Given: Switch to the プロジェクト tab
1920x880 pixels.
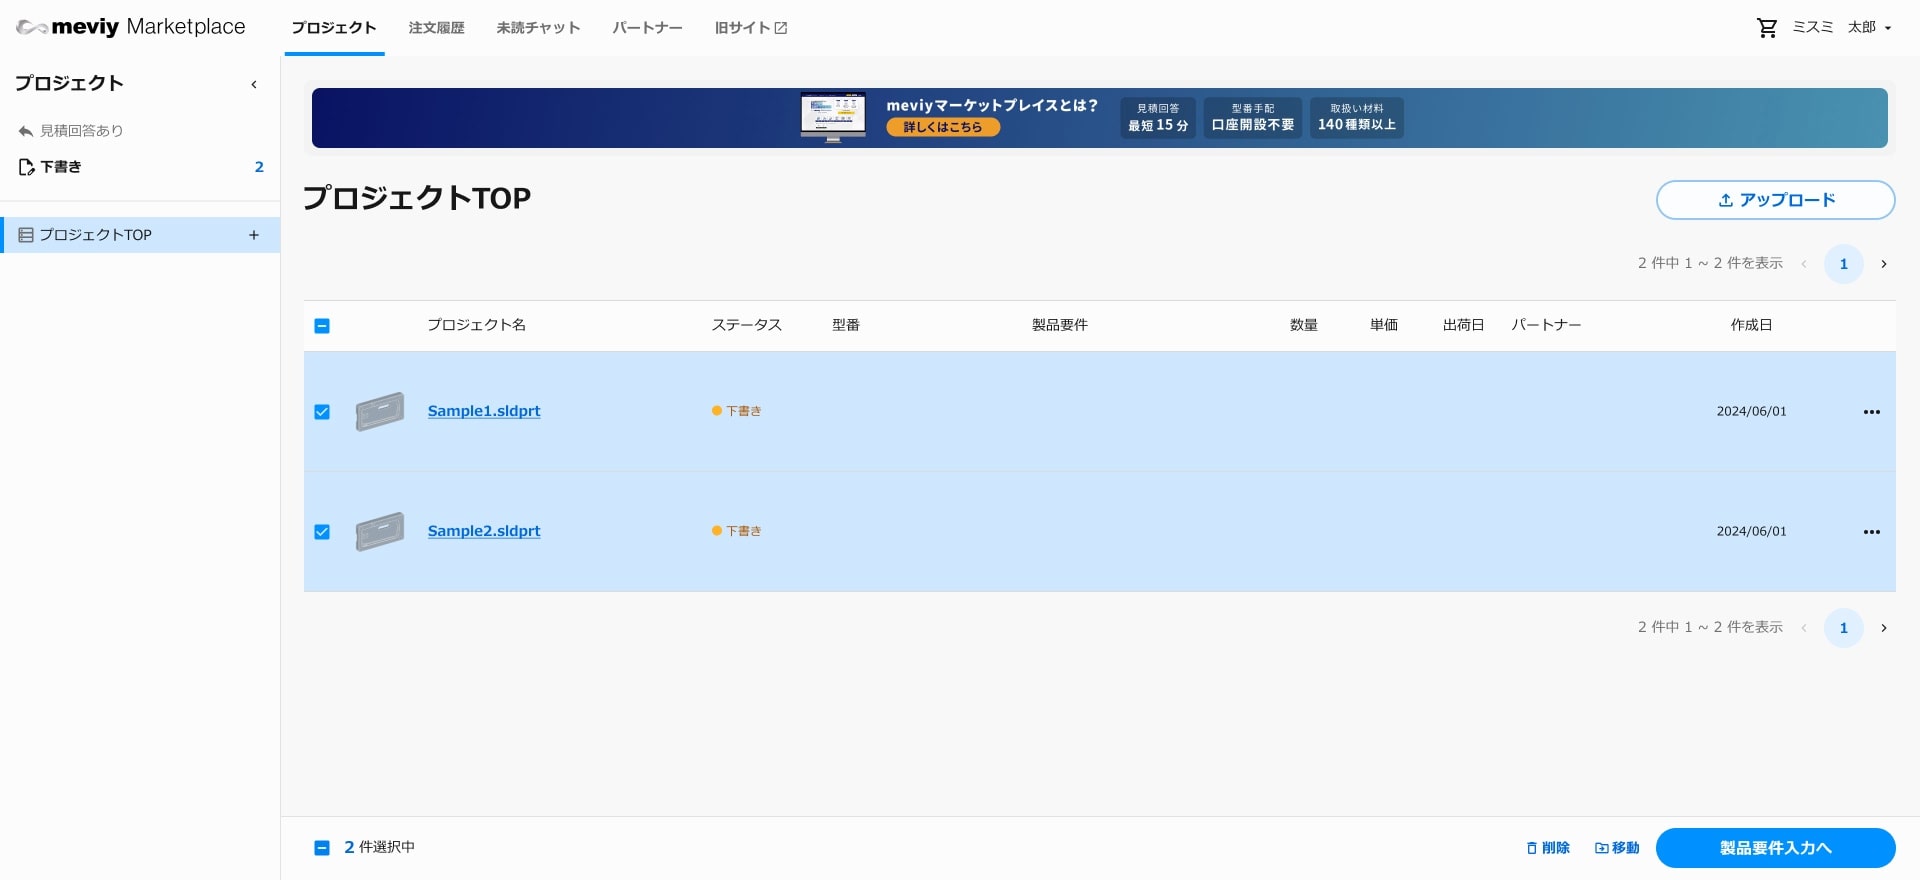Looking at the screenshot, I should coord(334,27).
